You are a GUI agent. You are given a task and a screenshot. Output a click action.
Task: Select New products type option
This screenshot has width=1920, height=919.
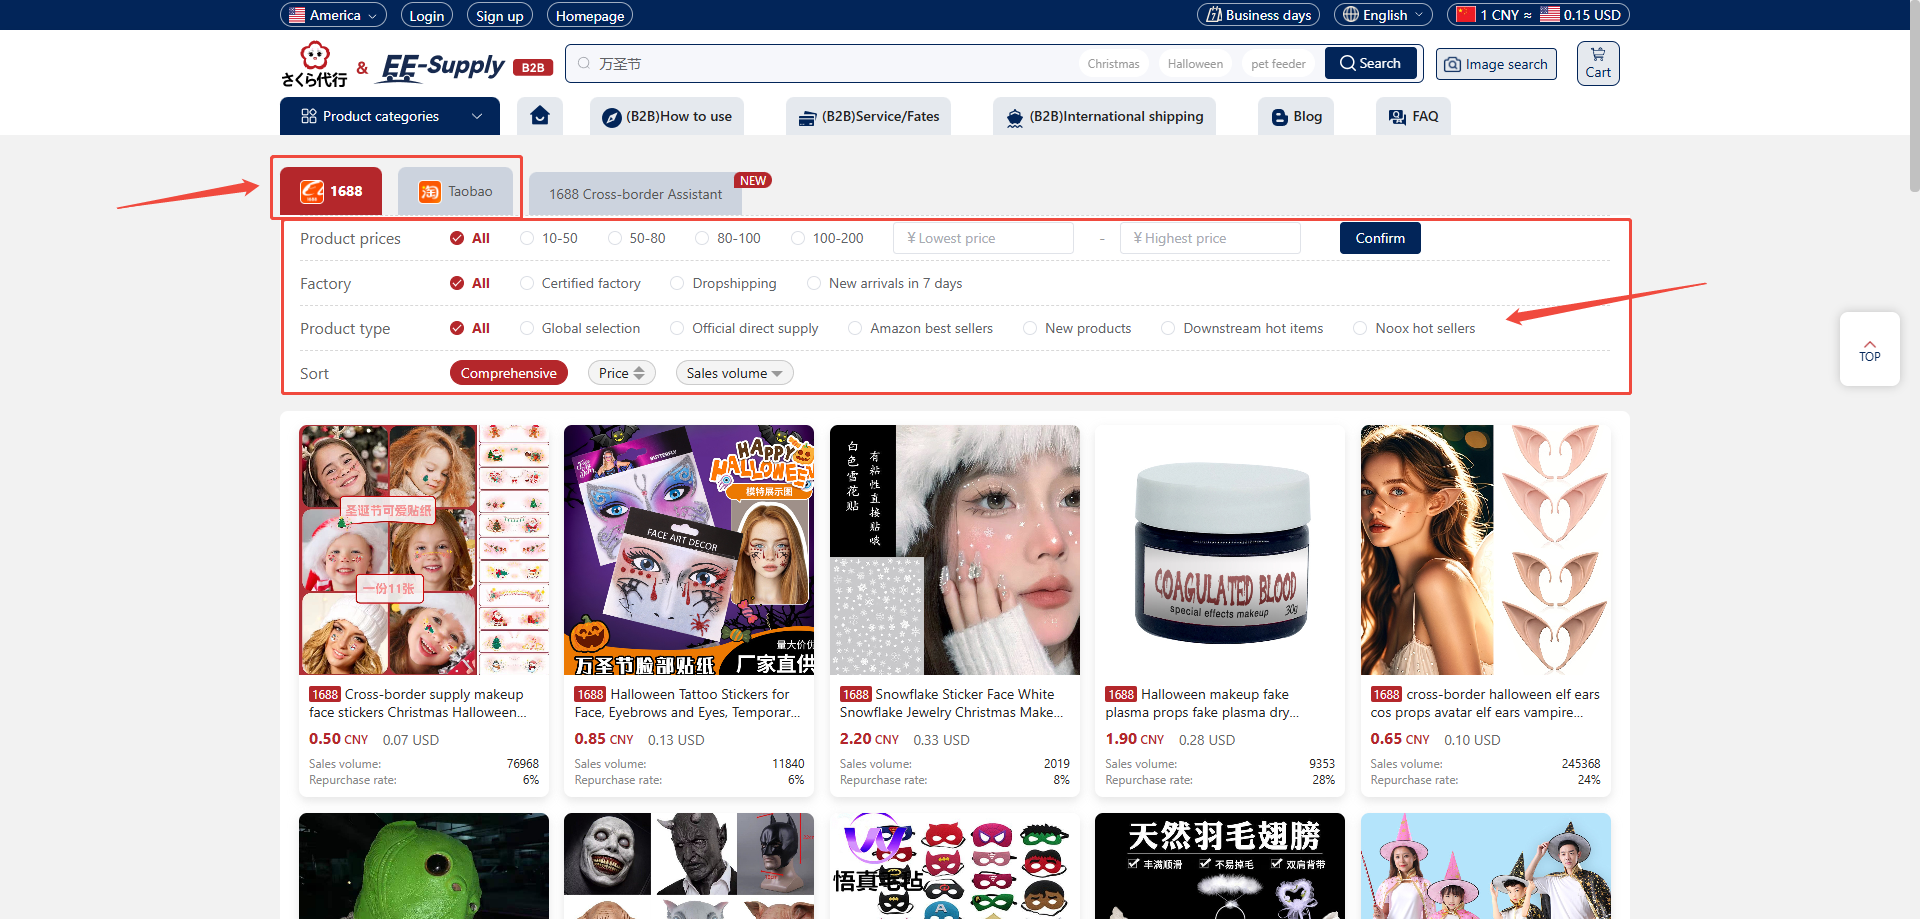(1077, 328)
